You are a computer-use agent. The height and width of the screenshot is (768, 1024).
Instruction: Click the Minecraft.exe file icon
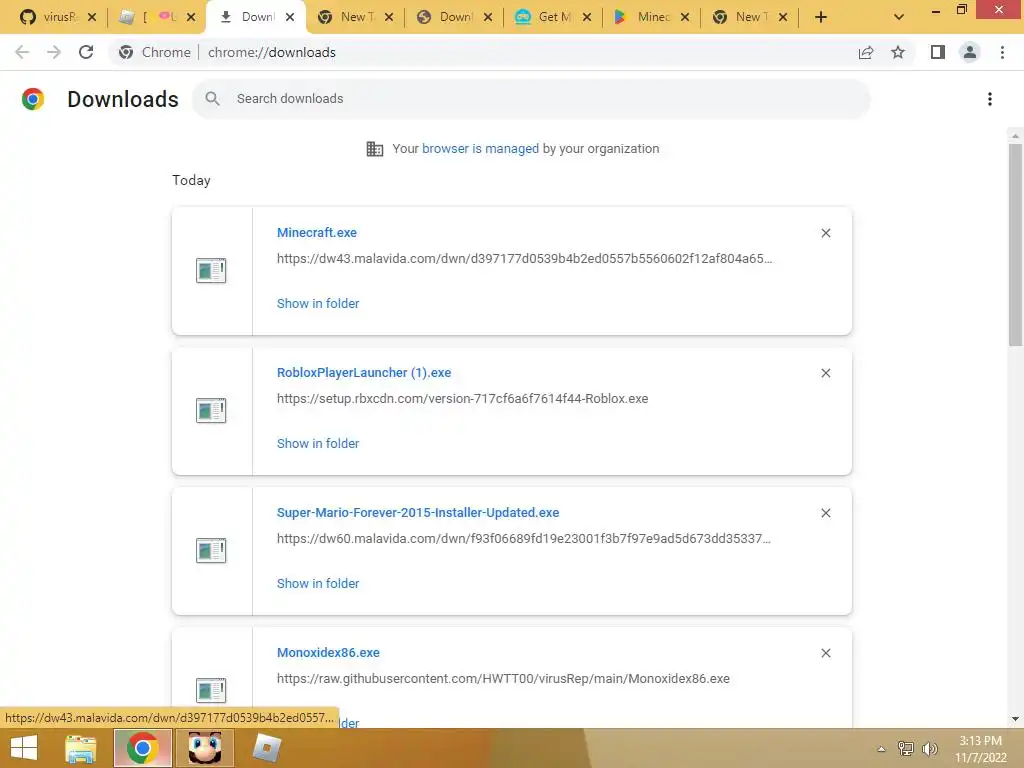[211, 270]
